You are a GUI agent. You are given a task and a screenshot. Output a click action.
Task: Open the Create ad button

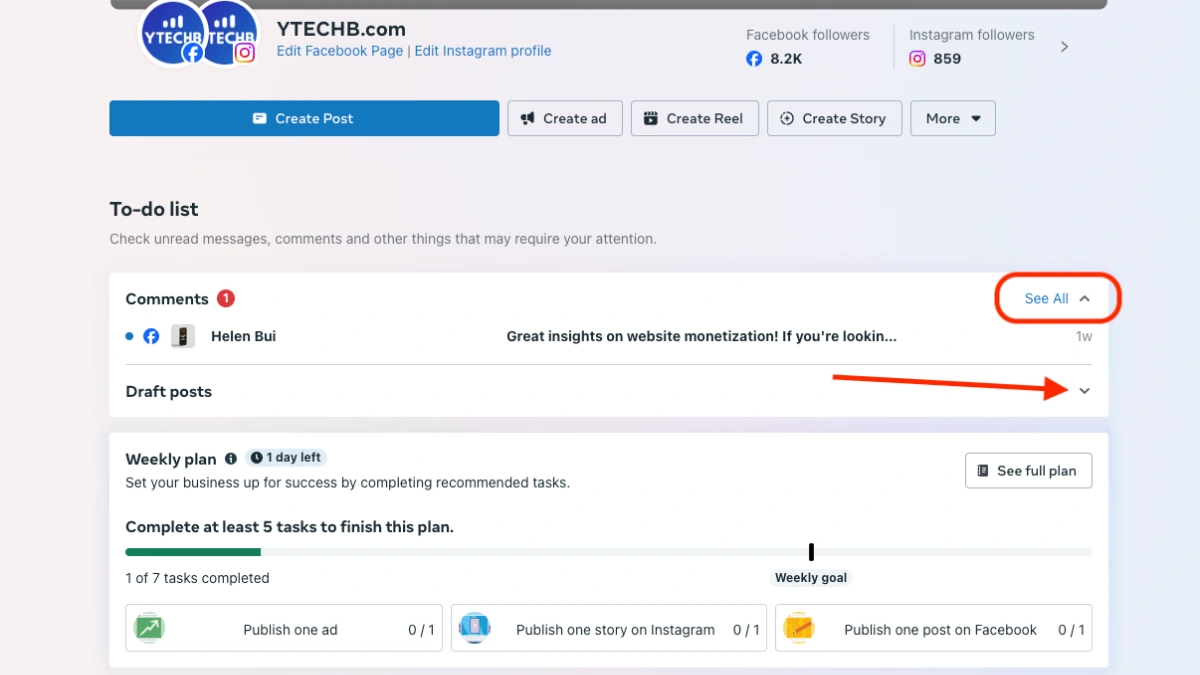click(x=565, y=118)
